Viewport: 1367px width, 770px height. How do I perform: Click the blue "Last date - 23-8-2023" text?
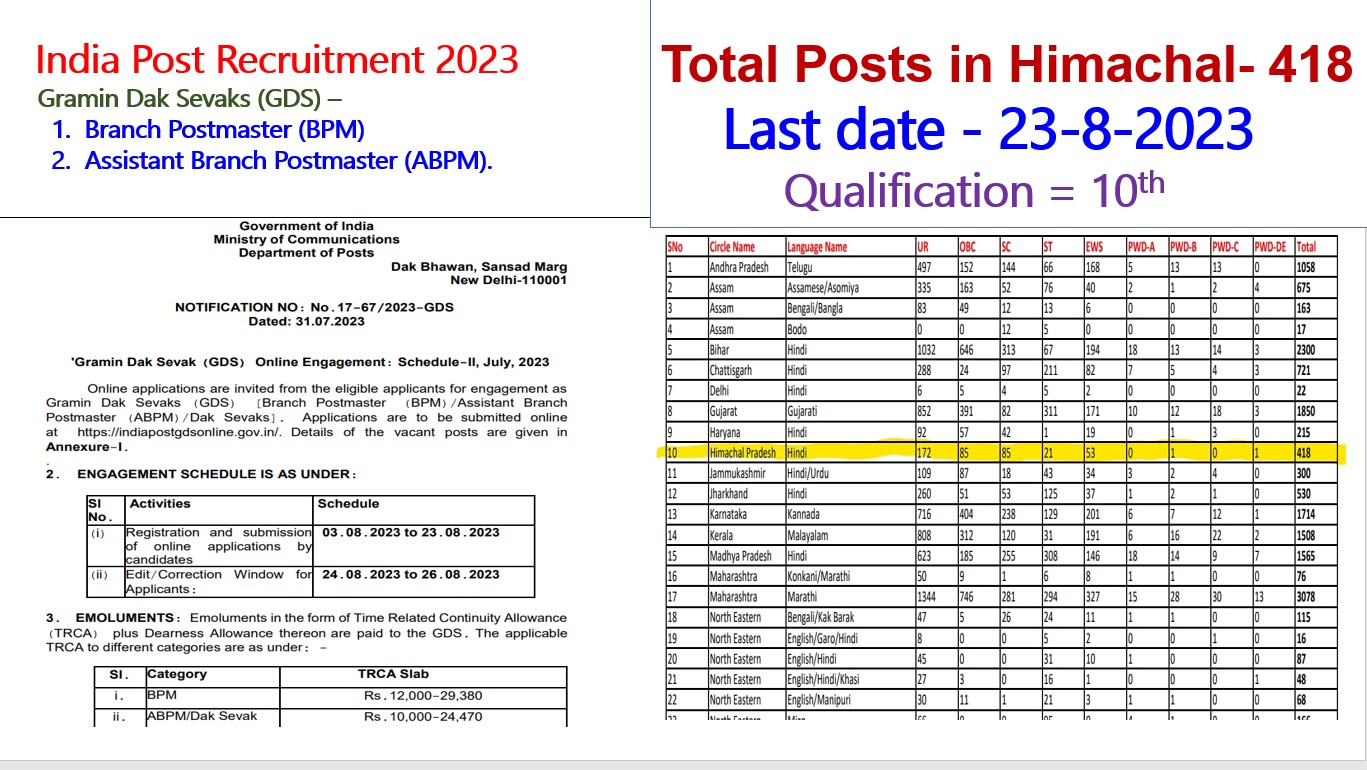988,130
